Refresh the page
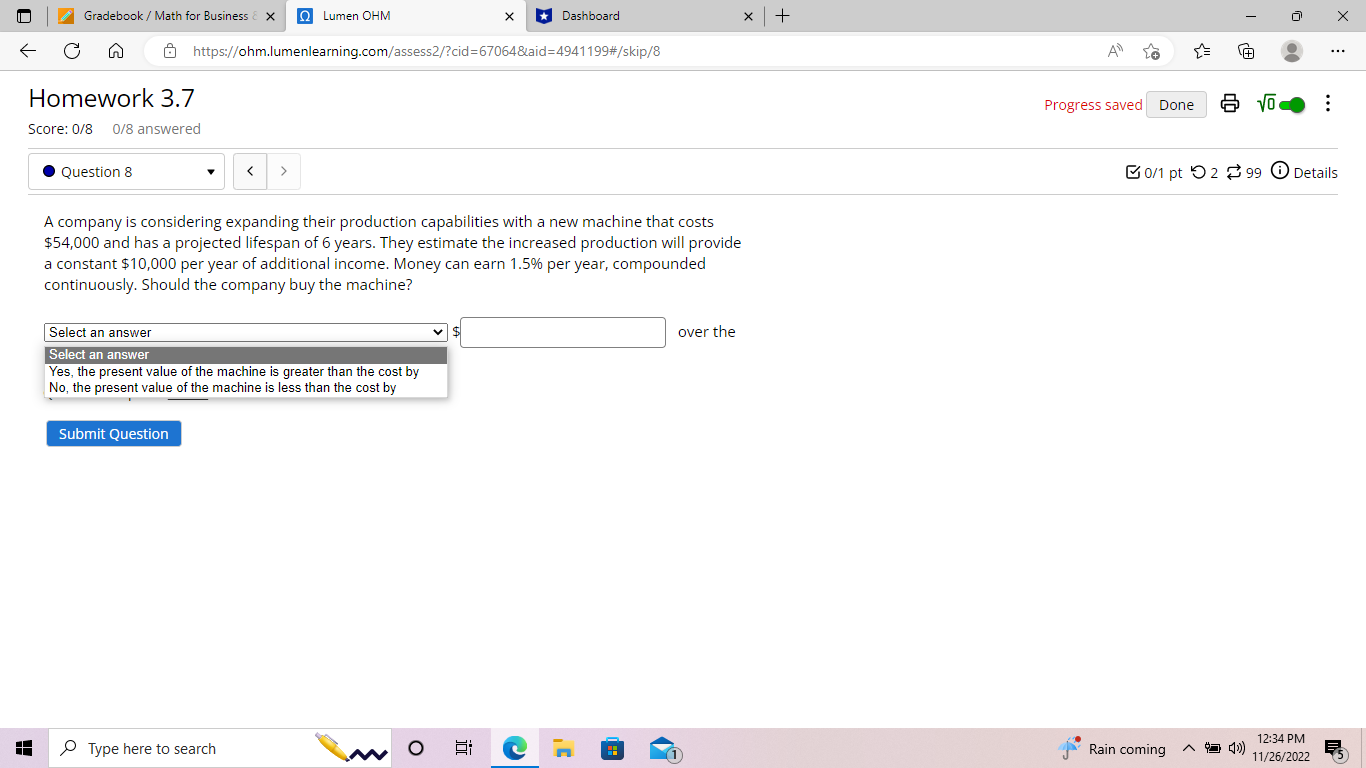This screenshot has width=1366, height=768. [x=72, y=51]
